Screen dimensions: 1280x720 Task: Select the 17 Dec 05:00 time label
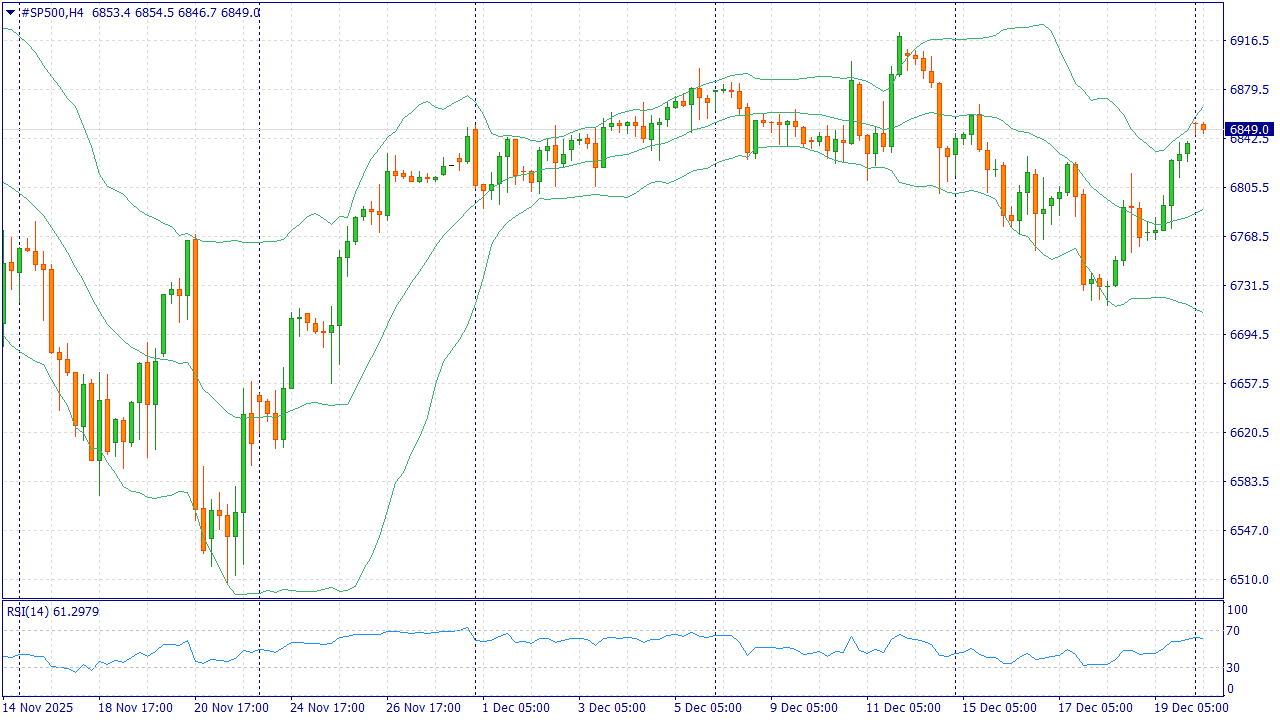click(x=1098, y=708)
